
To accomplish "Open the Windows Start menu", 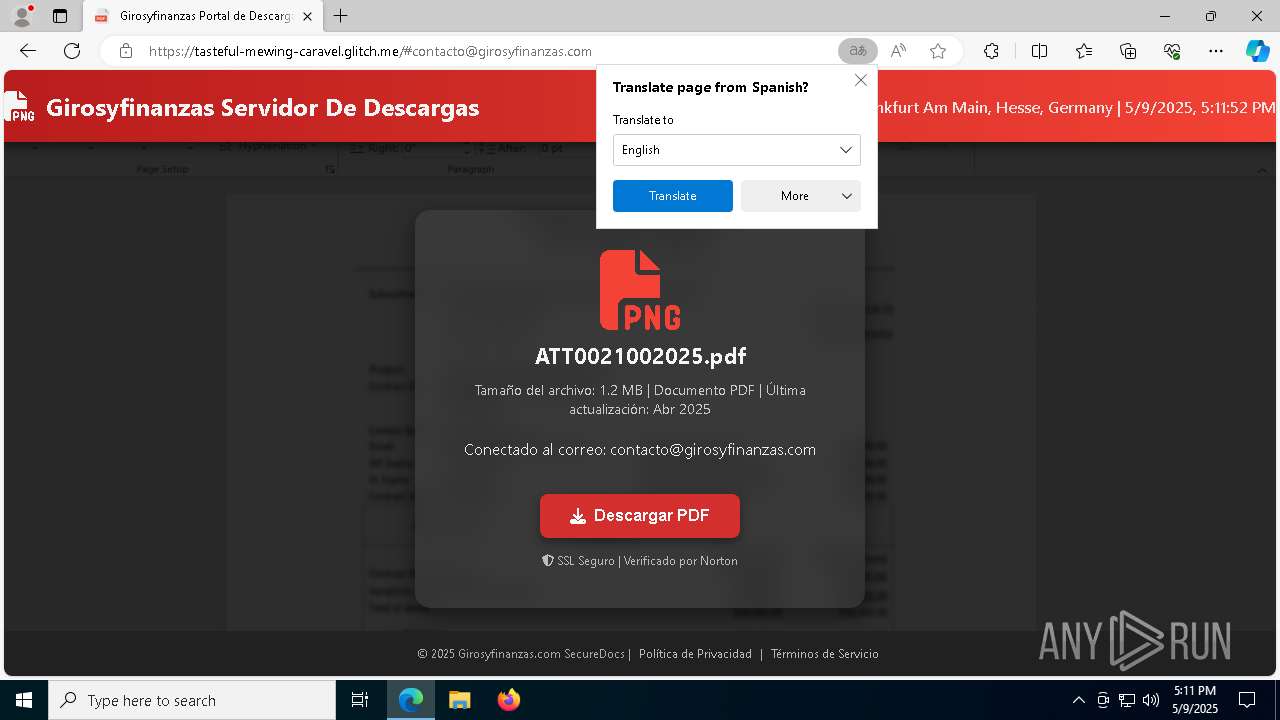I will click(x=24, y=700).
